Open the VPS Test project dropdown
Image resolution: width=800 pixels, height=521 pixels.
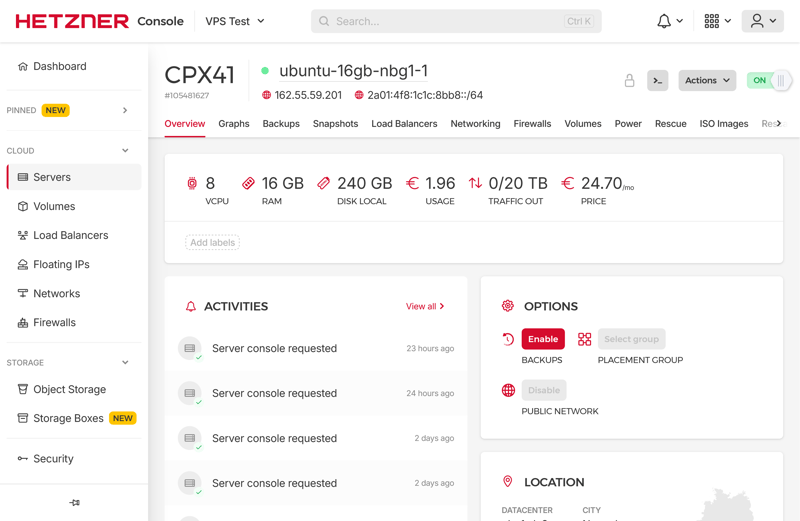[x=235, y=21]
